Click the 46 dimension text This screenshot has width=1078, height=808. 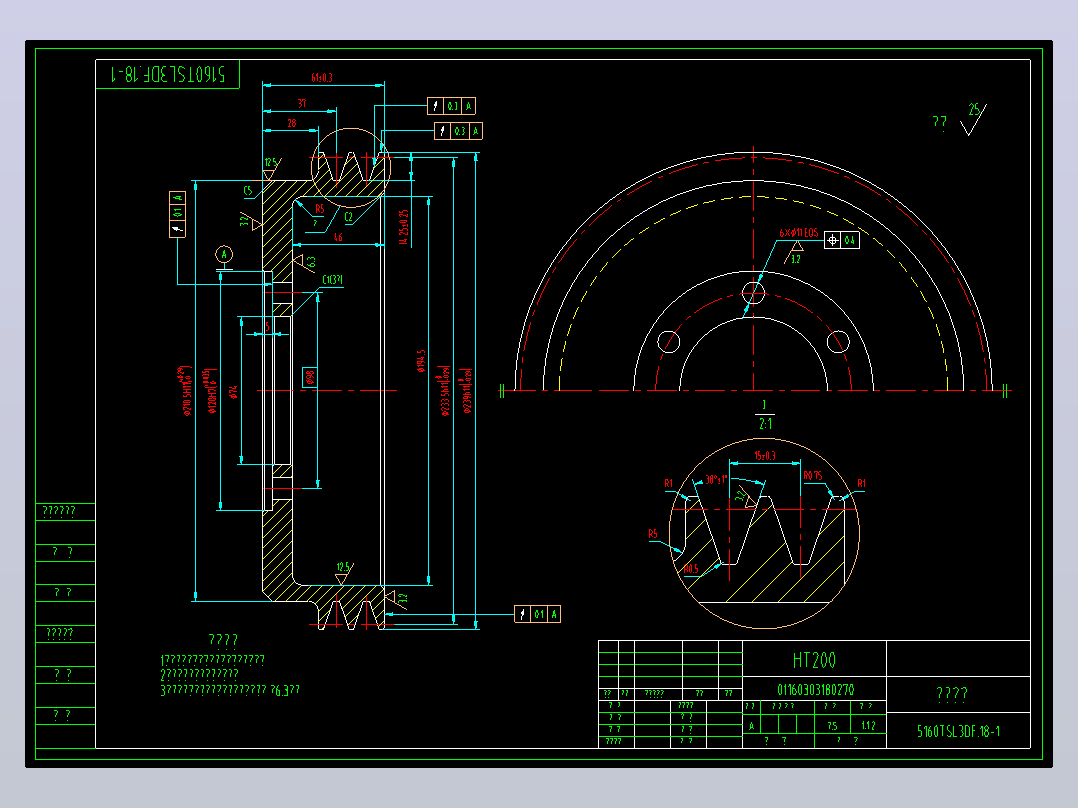point(338,237)
